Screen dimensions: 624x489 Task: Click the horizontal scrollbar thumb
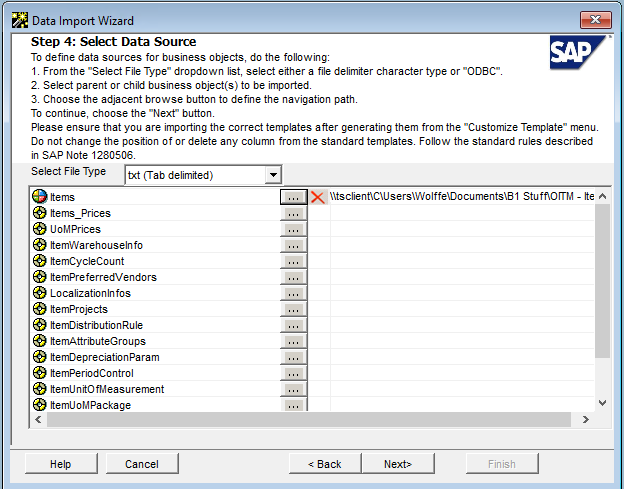click(x=309, y=419)
